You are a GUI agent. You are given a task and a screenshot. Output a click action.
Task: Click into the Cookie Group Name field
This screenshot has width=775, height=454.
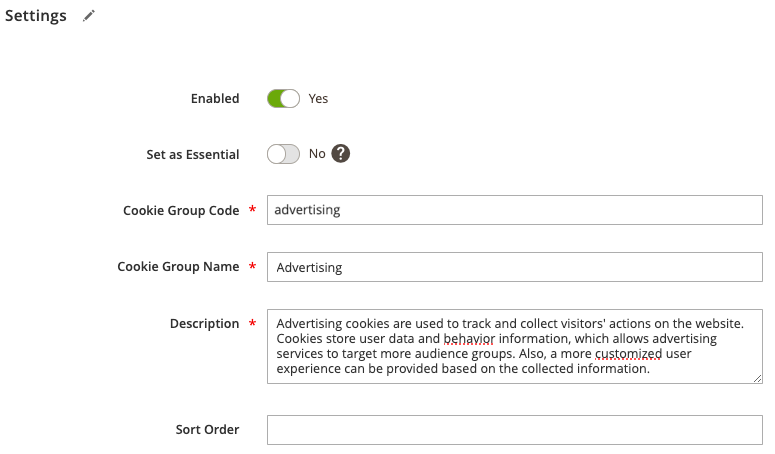point(515,267)
